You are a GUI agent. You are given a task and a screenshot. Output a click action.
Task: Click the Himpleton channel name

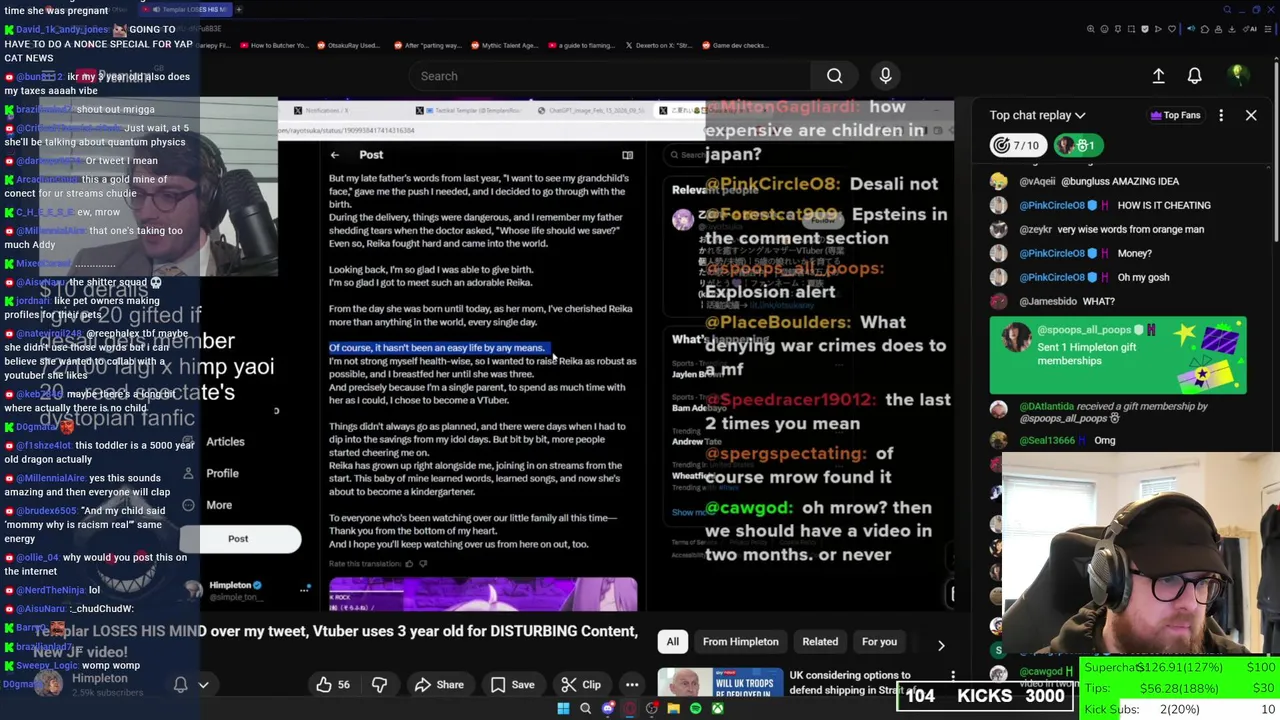(99, 678)
